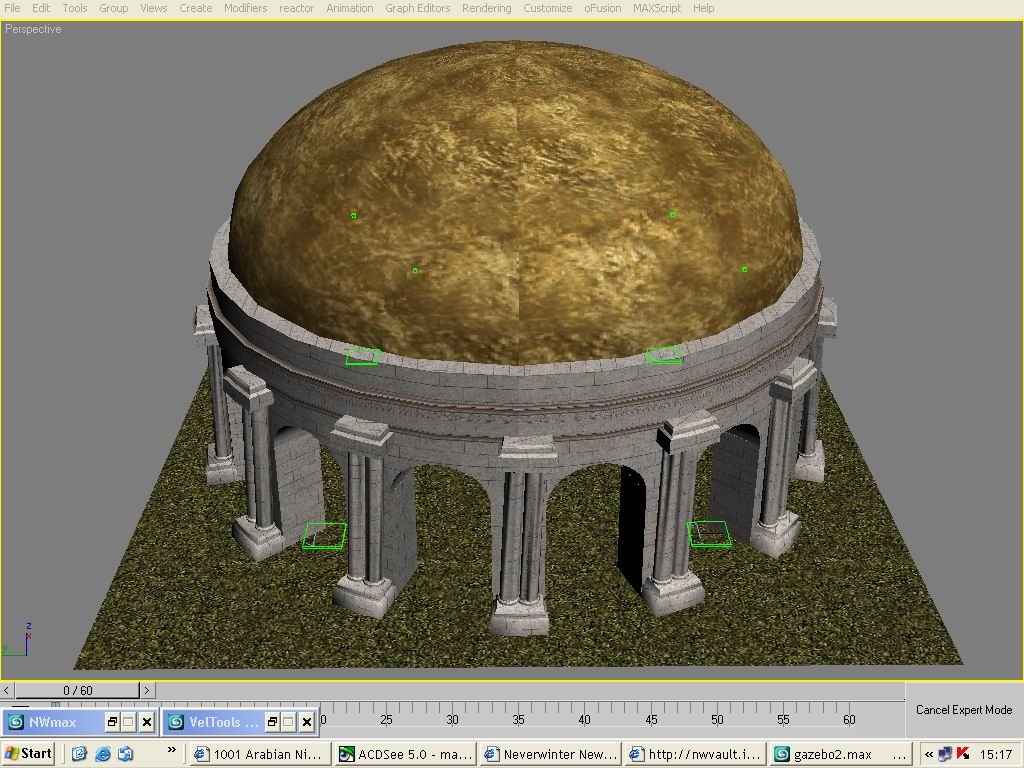The height and width of the screenshot is (768, 1024).
Task: Click the VelTools window icon
Action: click(176, 721)
